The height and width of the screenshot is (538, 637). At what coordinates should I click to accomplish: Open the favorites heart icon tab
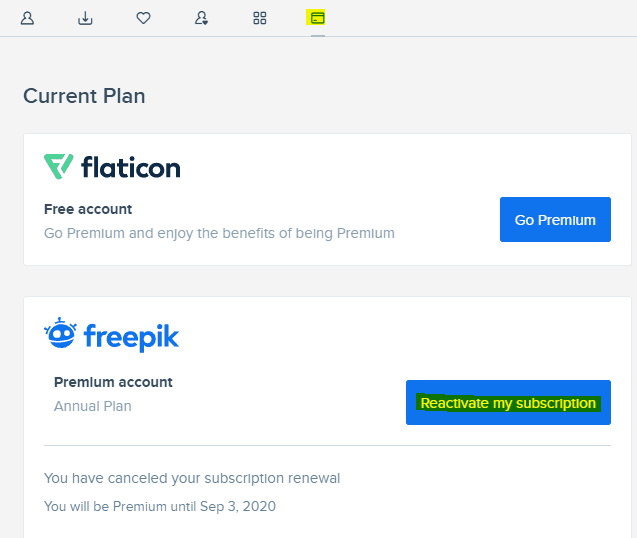[x=143, y=18]
